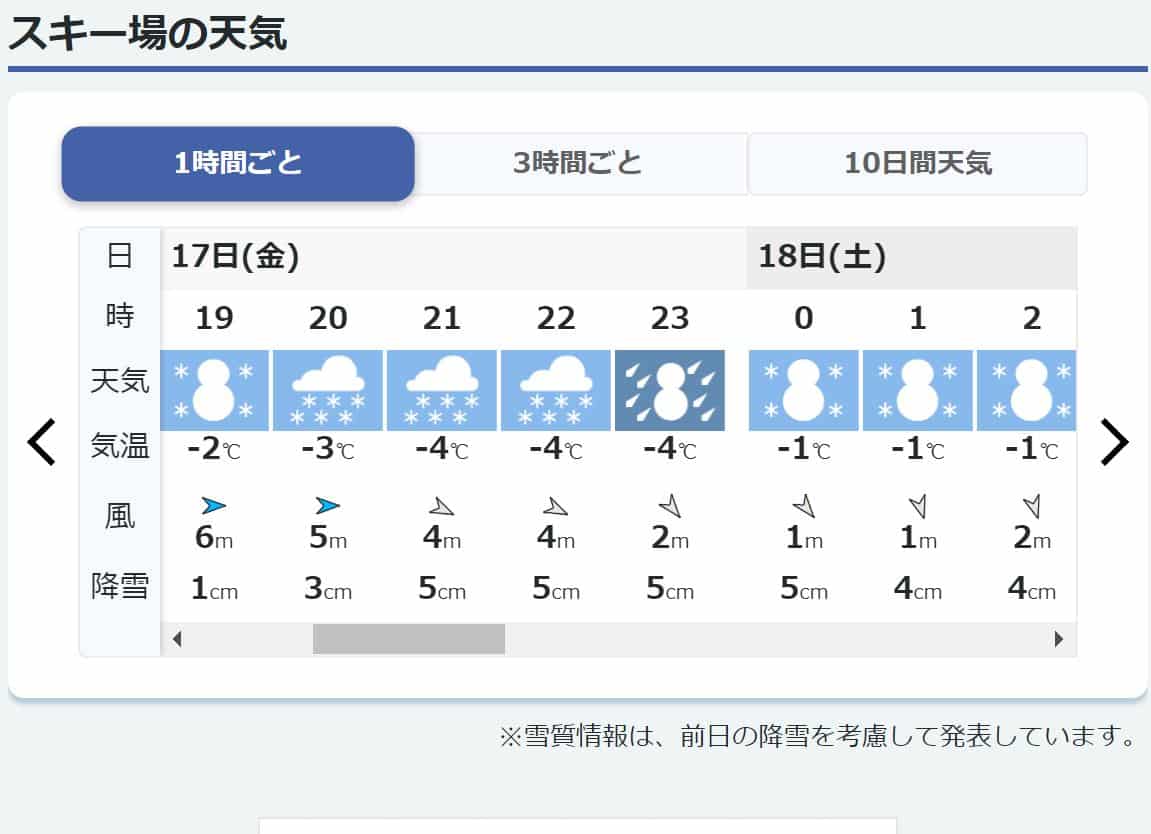Screen dimensions: 1151x834
Task: Click the blue wind arrow above 6m
Action: click(214, 506)
